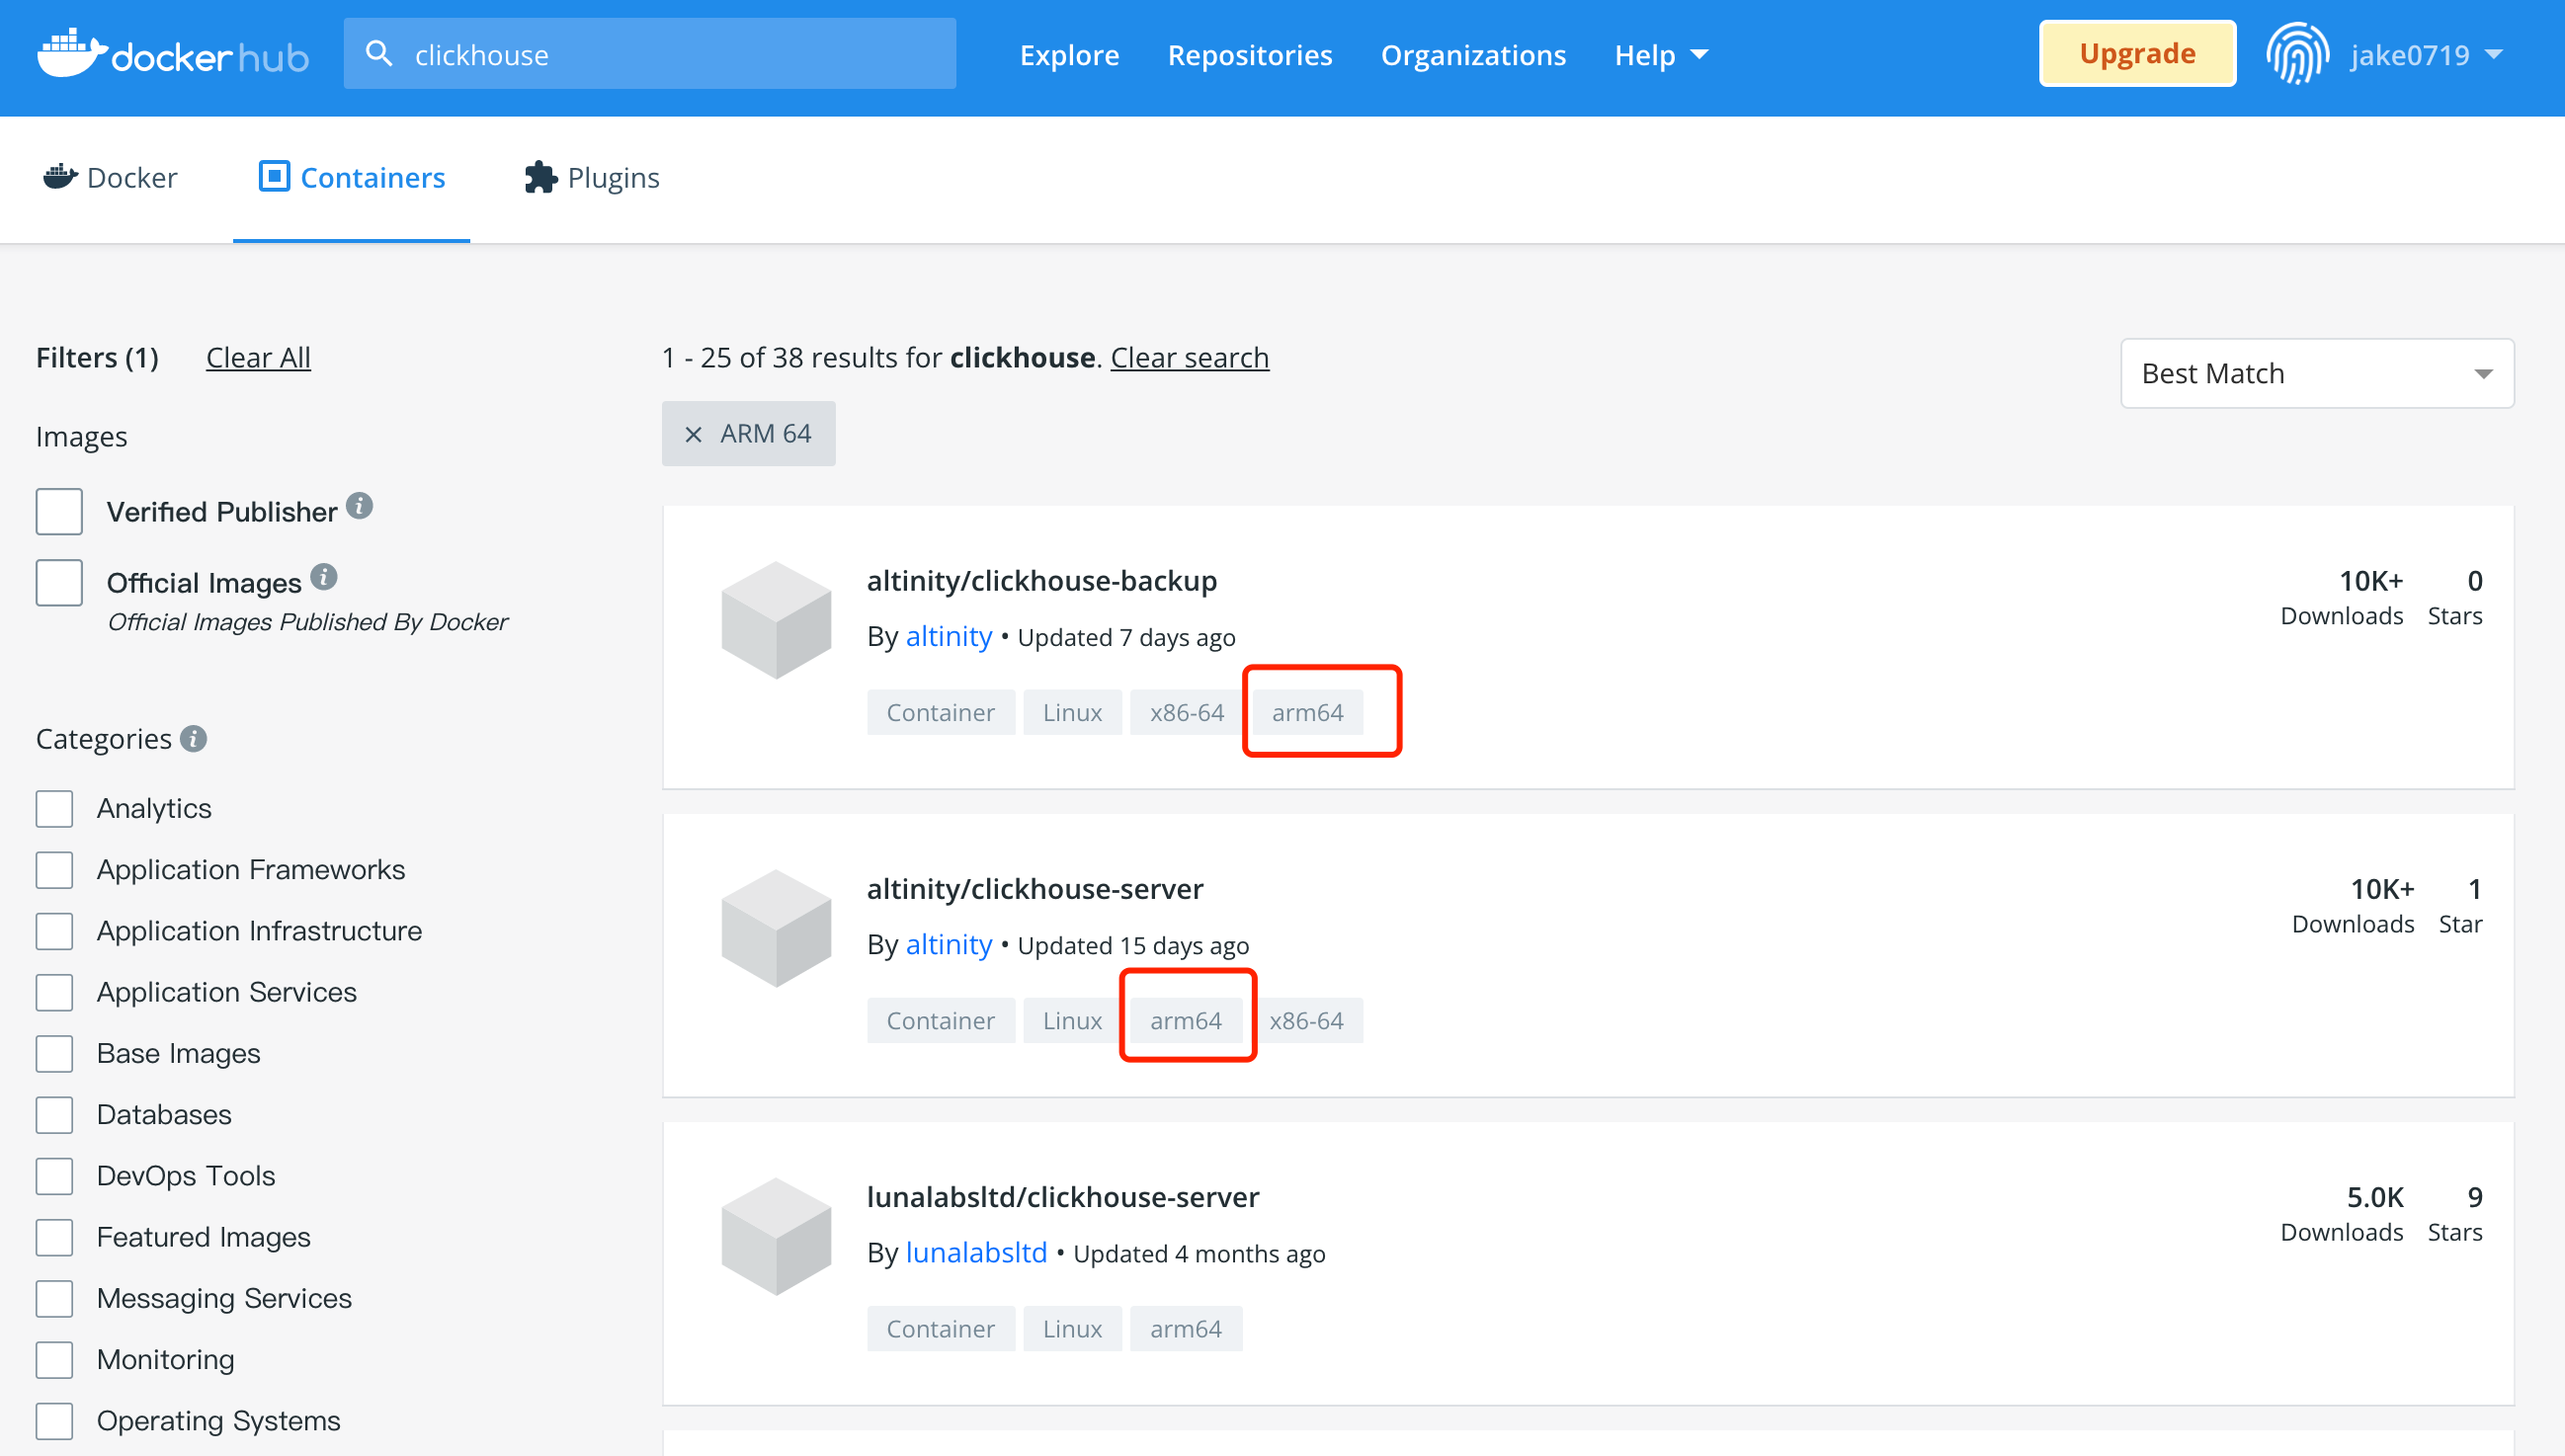Click the fingerprint/avatar icon for jake0719
The image size is (2565, 1456).
pos(2299,52)
